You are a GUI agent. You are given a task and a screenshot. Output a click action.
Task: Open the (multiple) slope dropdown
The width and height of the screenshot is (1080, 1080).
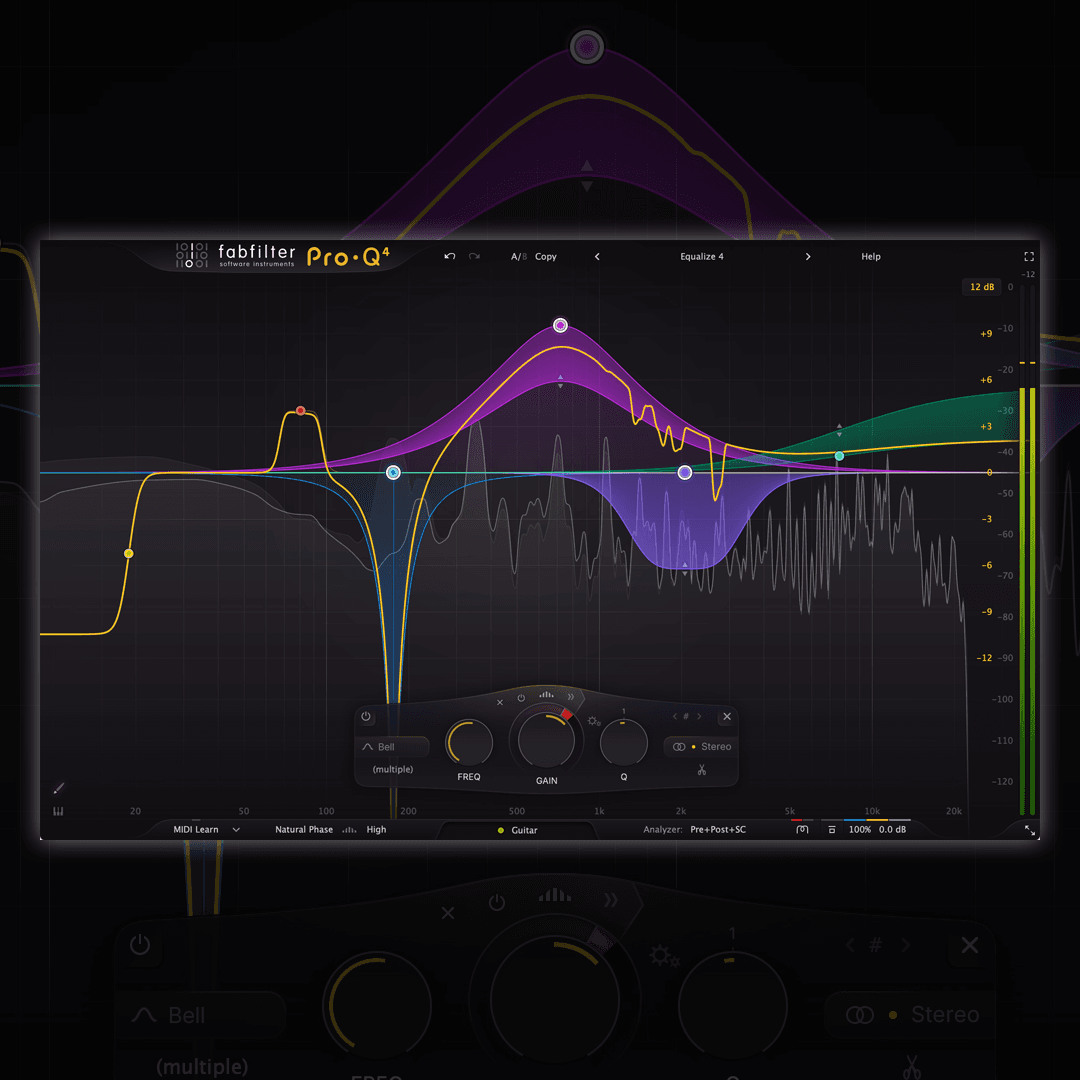[393, 769]
